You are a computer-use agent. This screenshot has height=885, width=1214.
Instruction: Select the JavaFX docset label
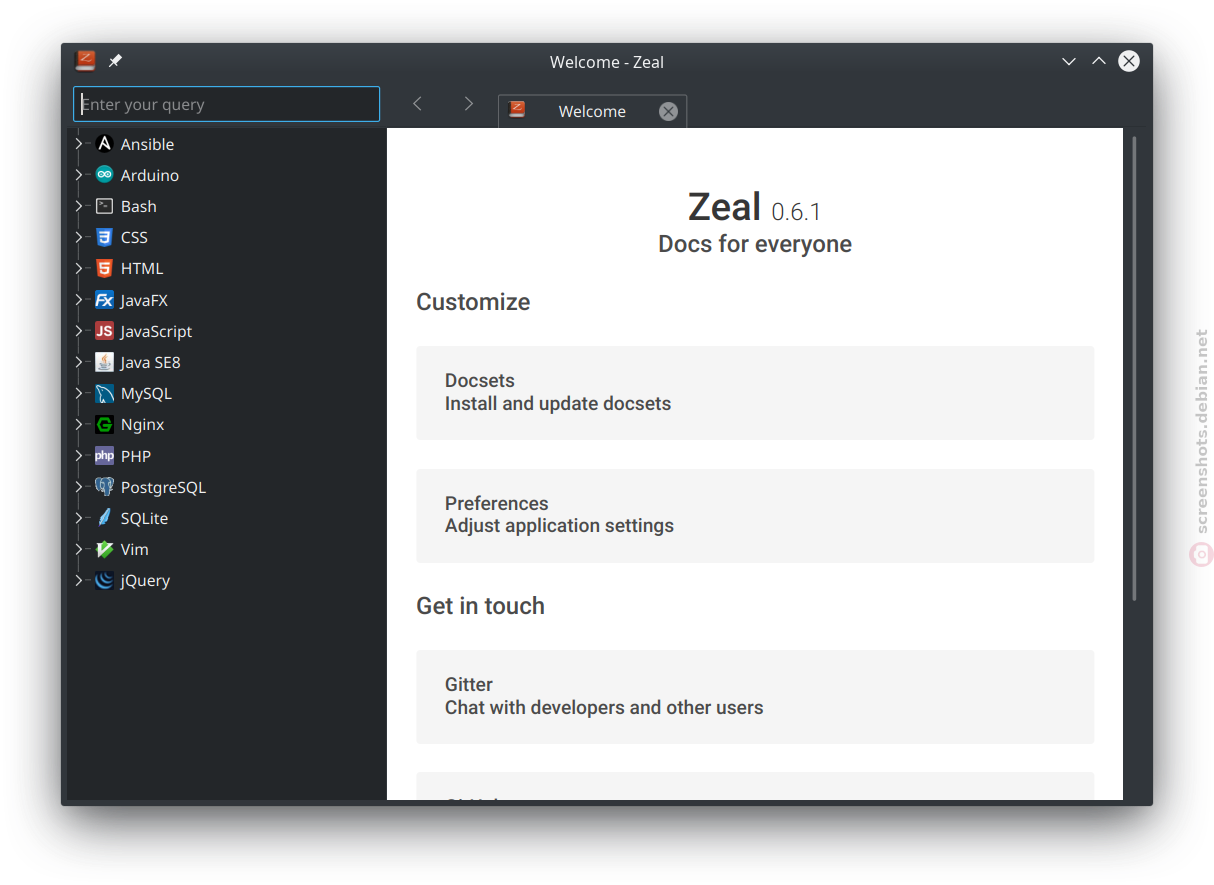(x=145, y=300)
